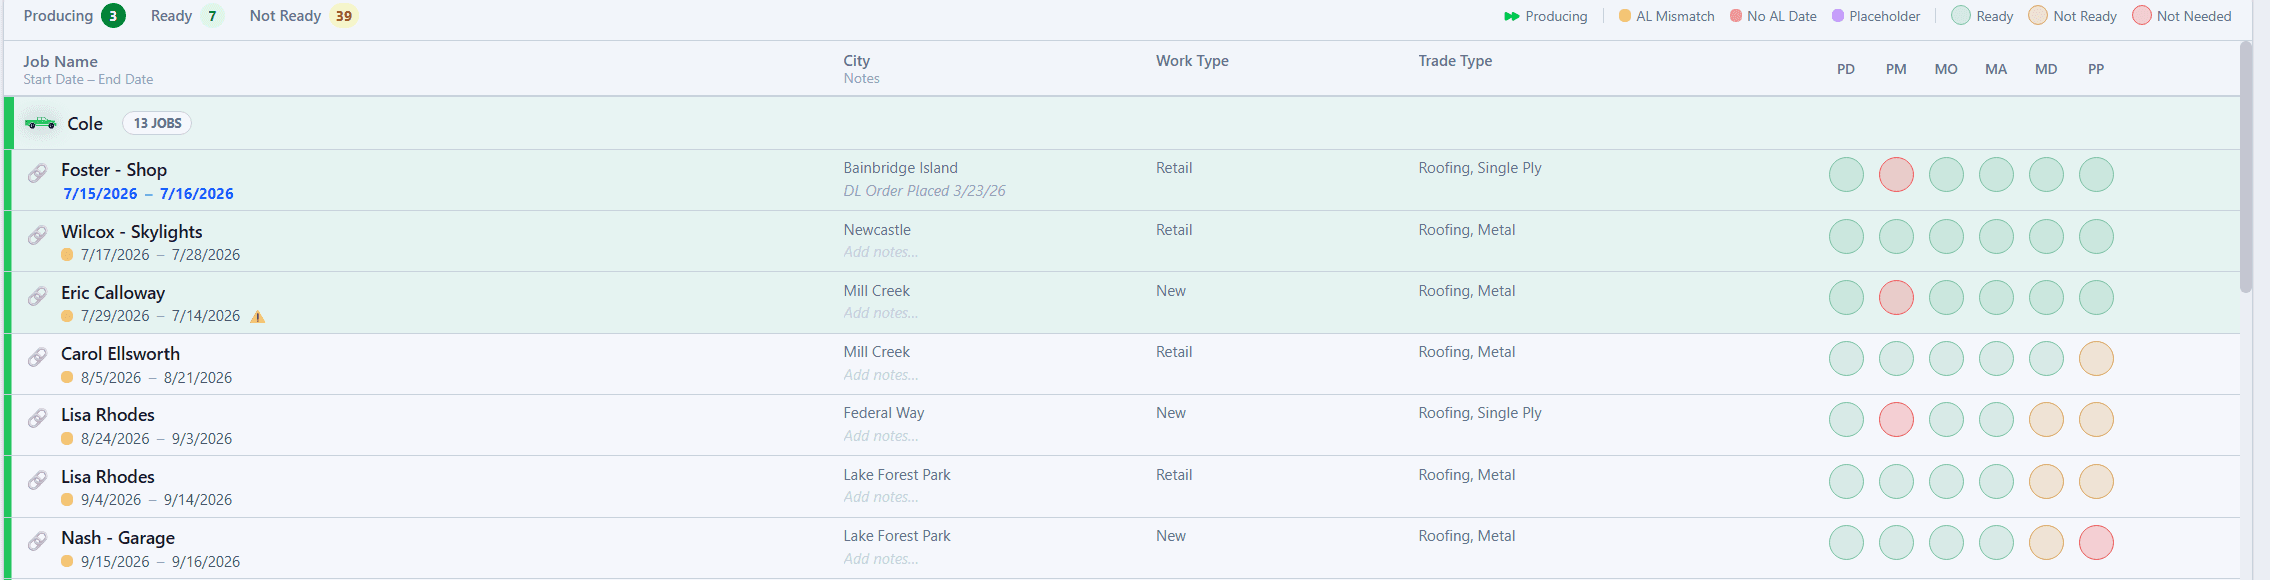Click the PM column header

pos(1896,69)
